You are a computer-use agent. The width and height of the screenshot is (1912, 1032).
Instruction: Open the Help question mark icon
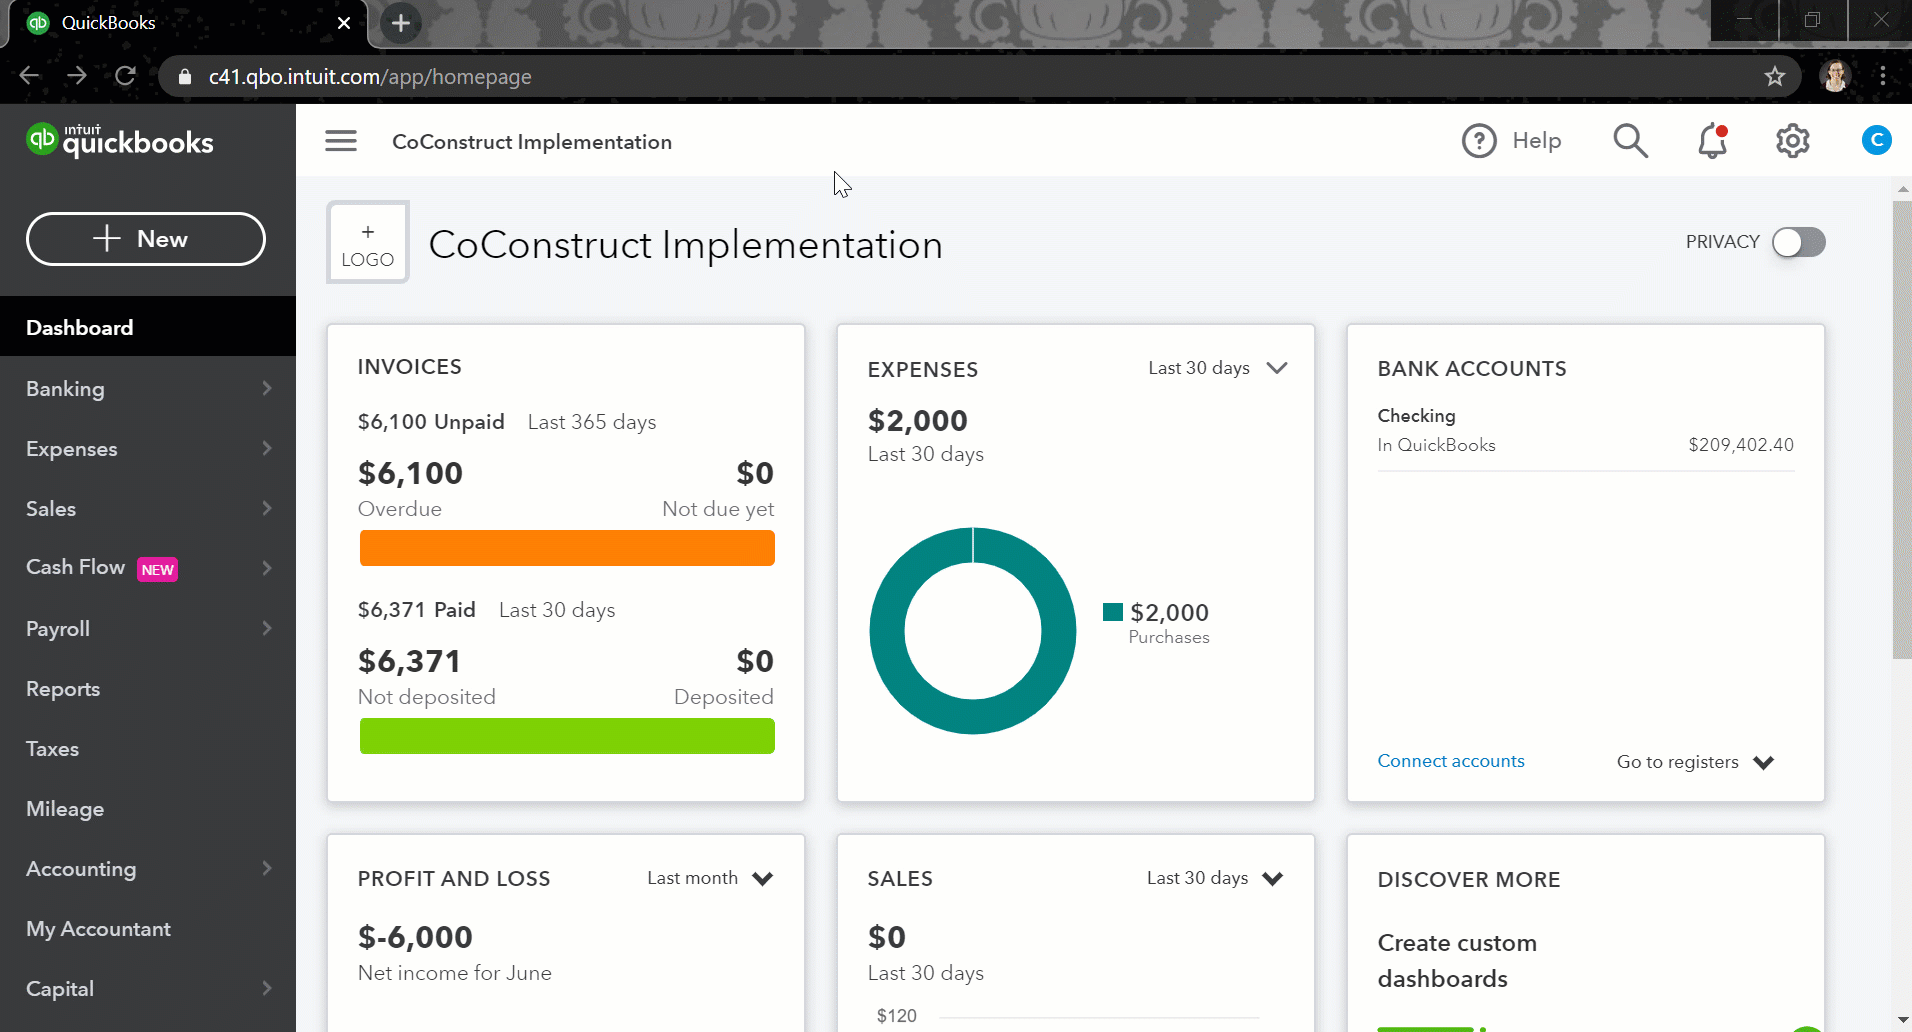point(1479,141)
